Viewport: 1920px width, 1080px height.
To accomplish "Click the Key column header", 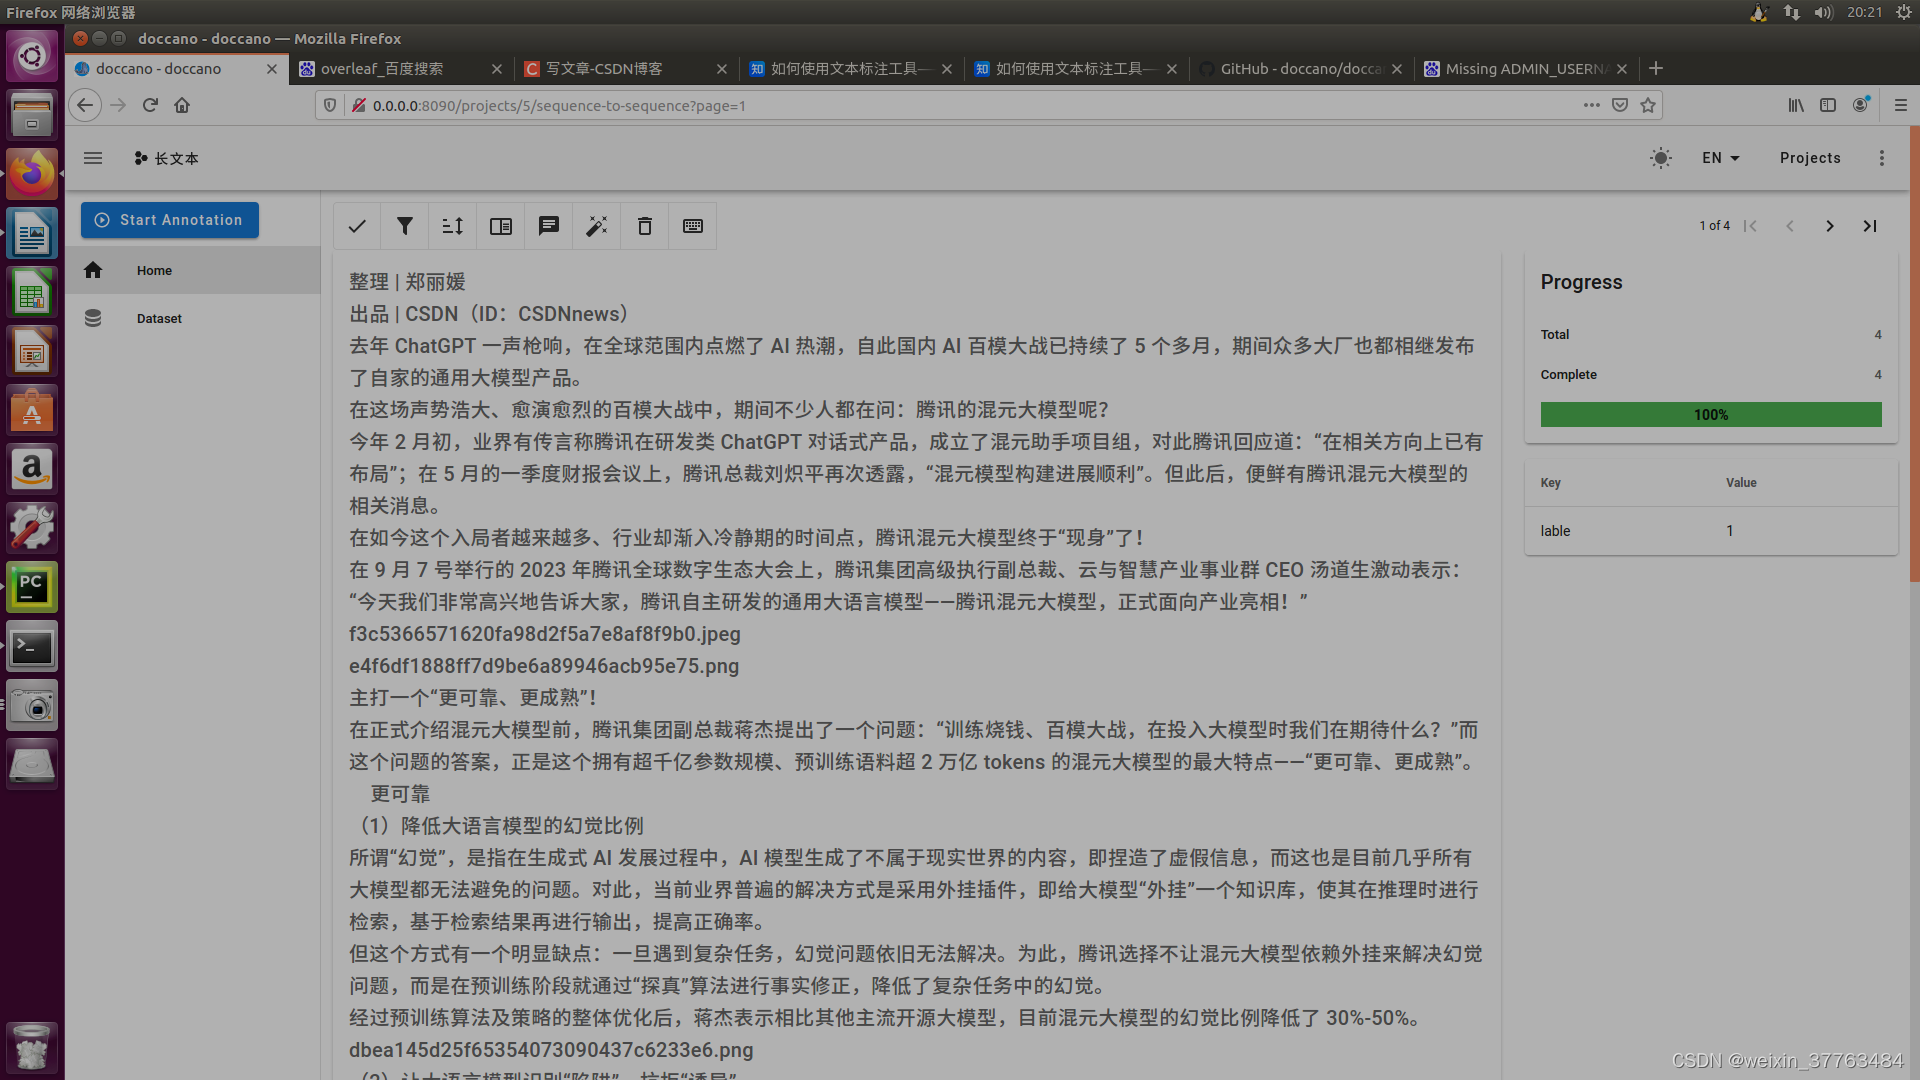I will (x=1550, y=483).
